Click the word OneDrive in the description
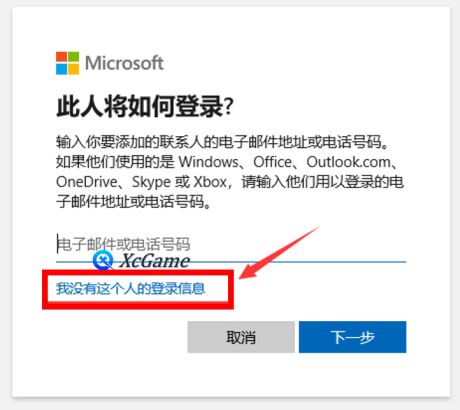460x410 pixels. pos(87,182)
